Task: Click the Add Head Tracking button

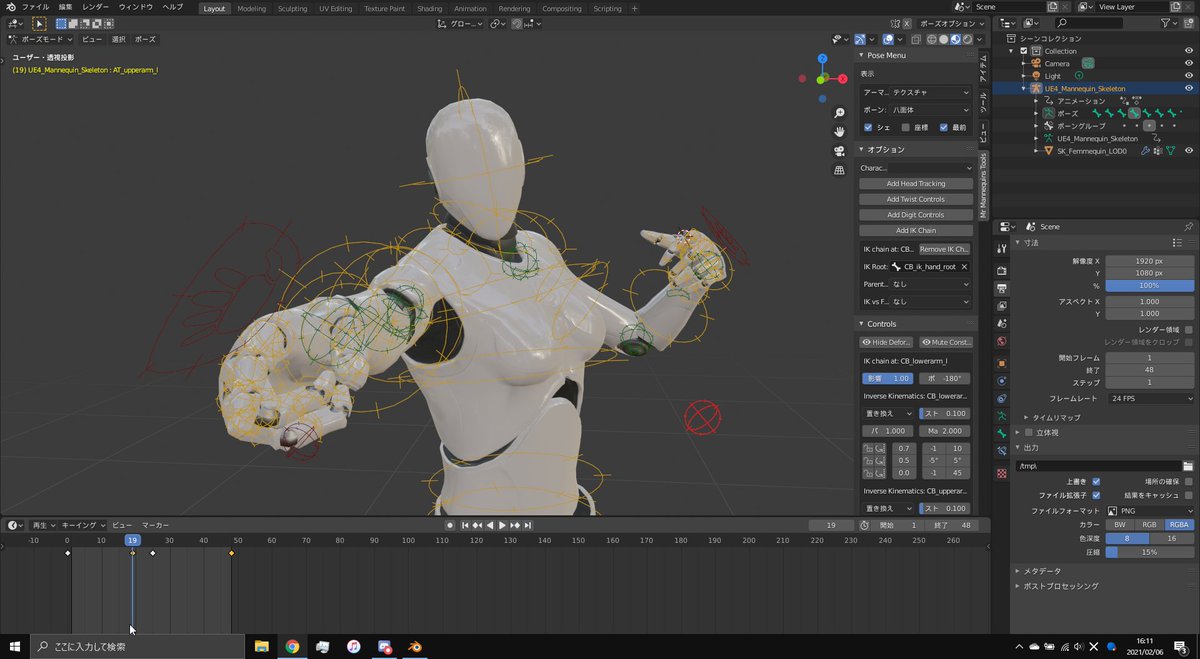Action: 916,184
